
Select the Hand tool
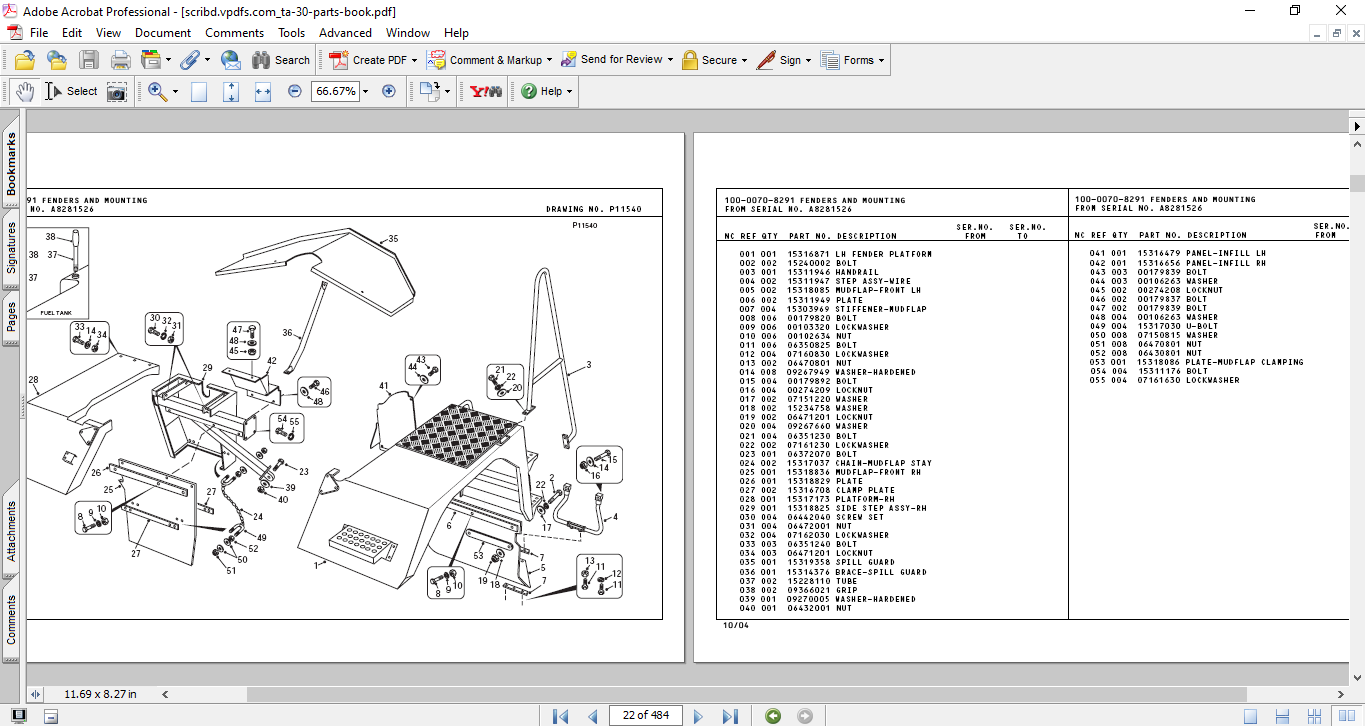click(x=24, y=91)
